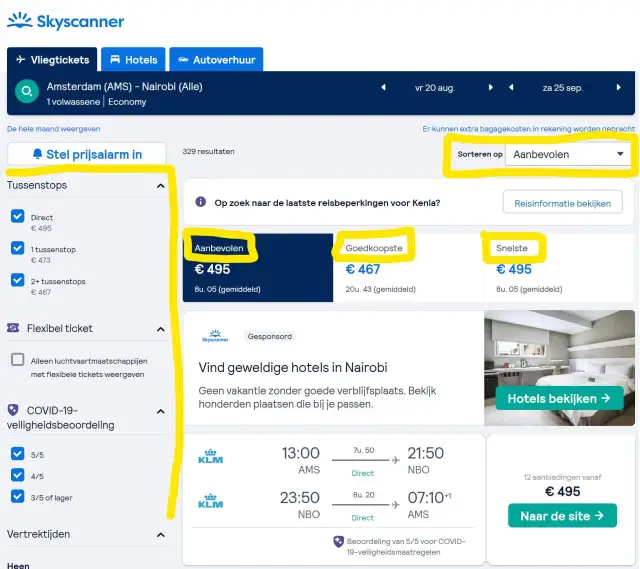Click the KLM logo on the 23:50 flight

coord(211,501)
